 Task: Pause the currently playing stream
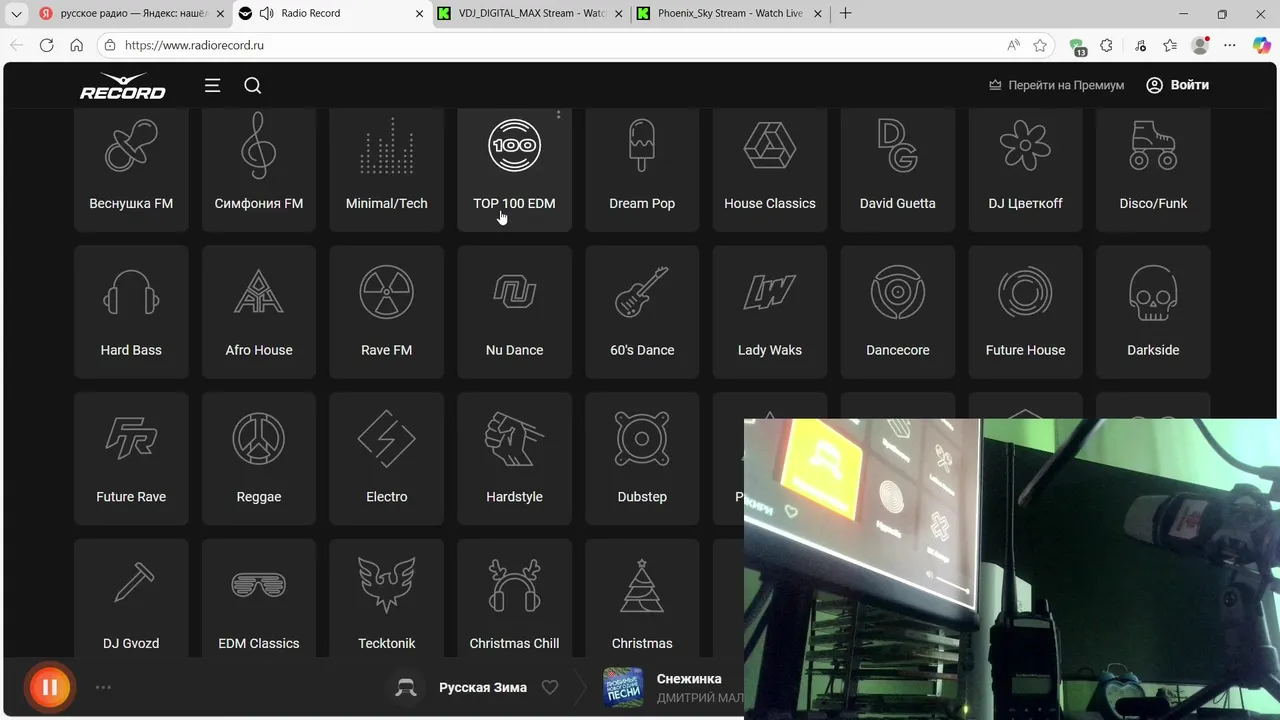[49, 687]
